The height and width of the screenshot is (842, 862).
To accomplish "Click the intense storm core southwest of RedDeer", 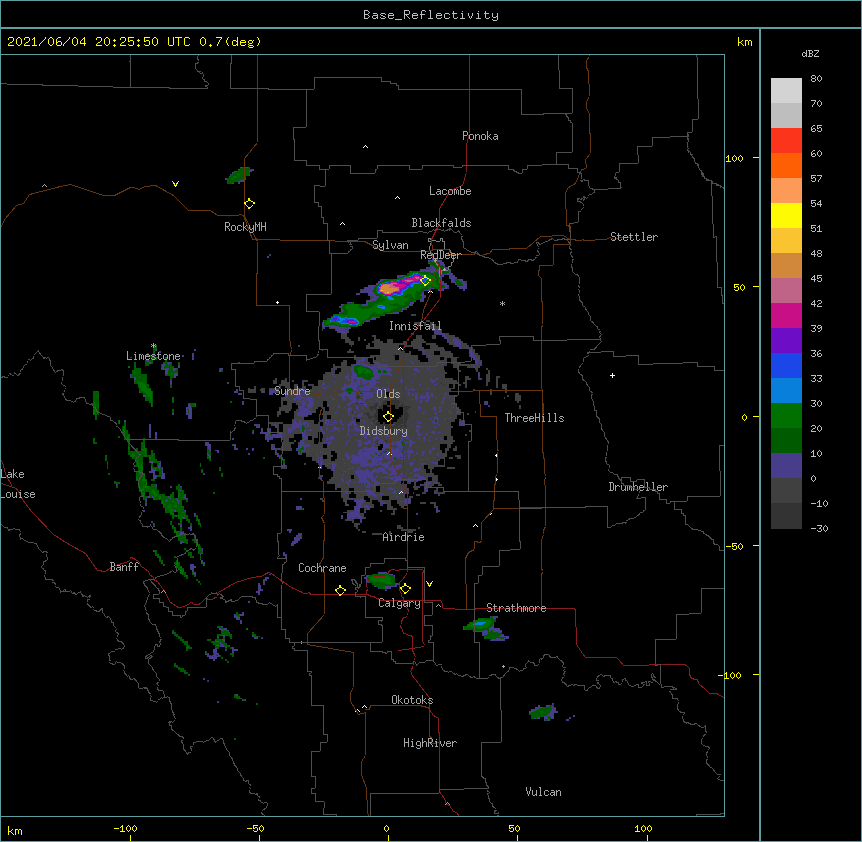I will [389, 288].
